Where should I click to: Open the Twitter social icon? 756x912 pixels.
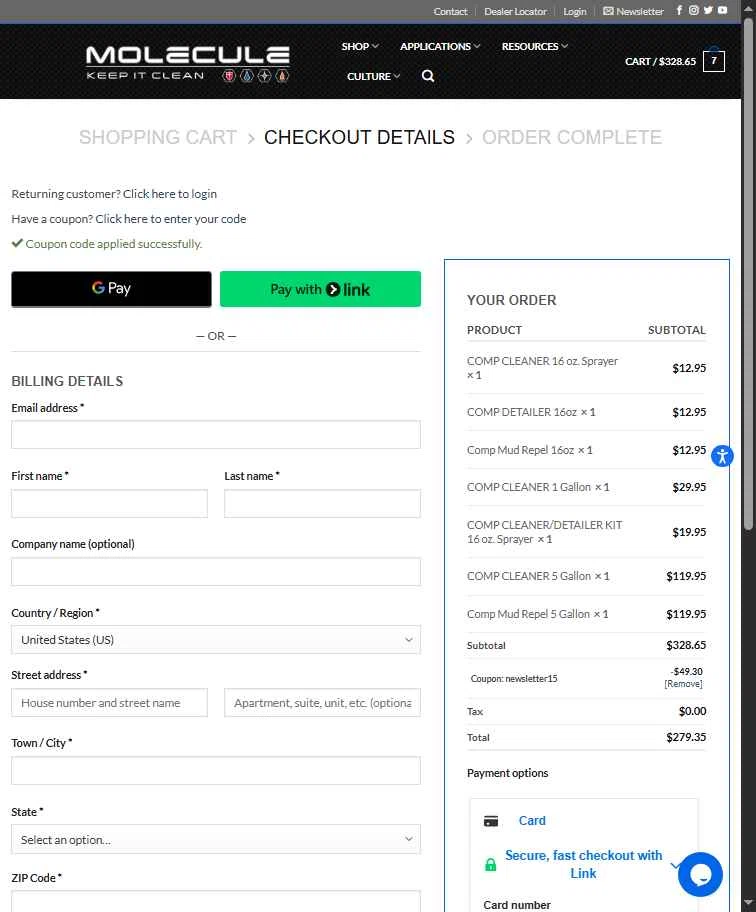(x=708, y=10)
